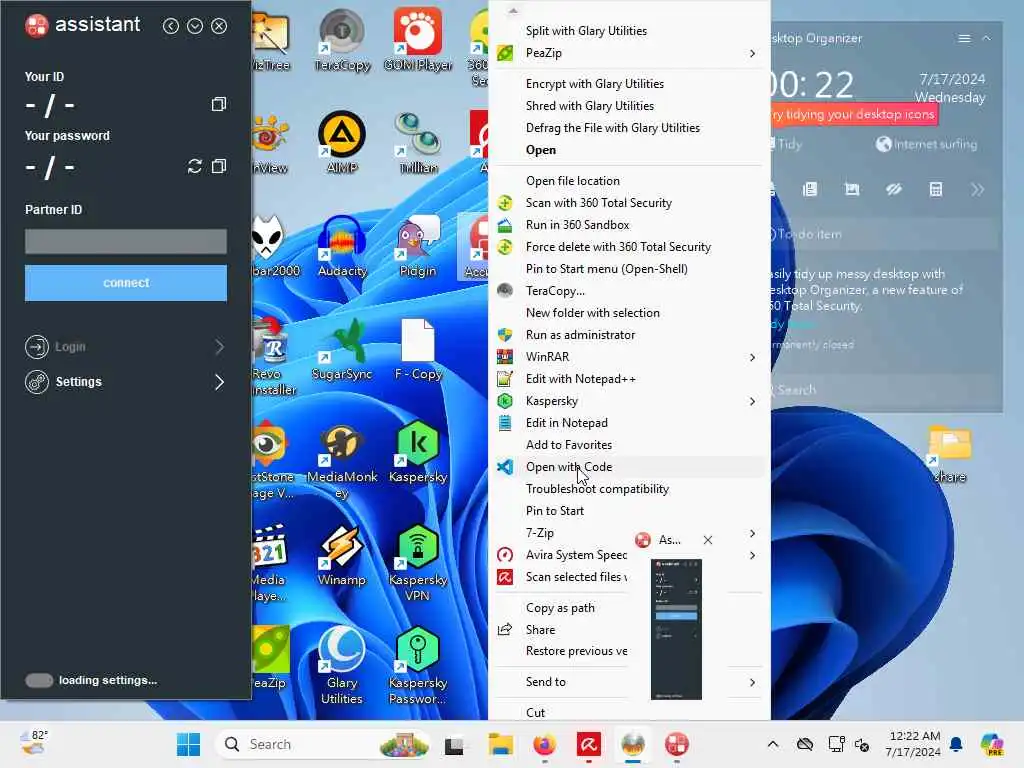Toggle the loading settings switch

click(39, 680)
